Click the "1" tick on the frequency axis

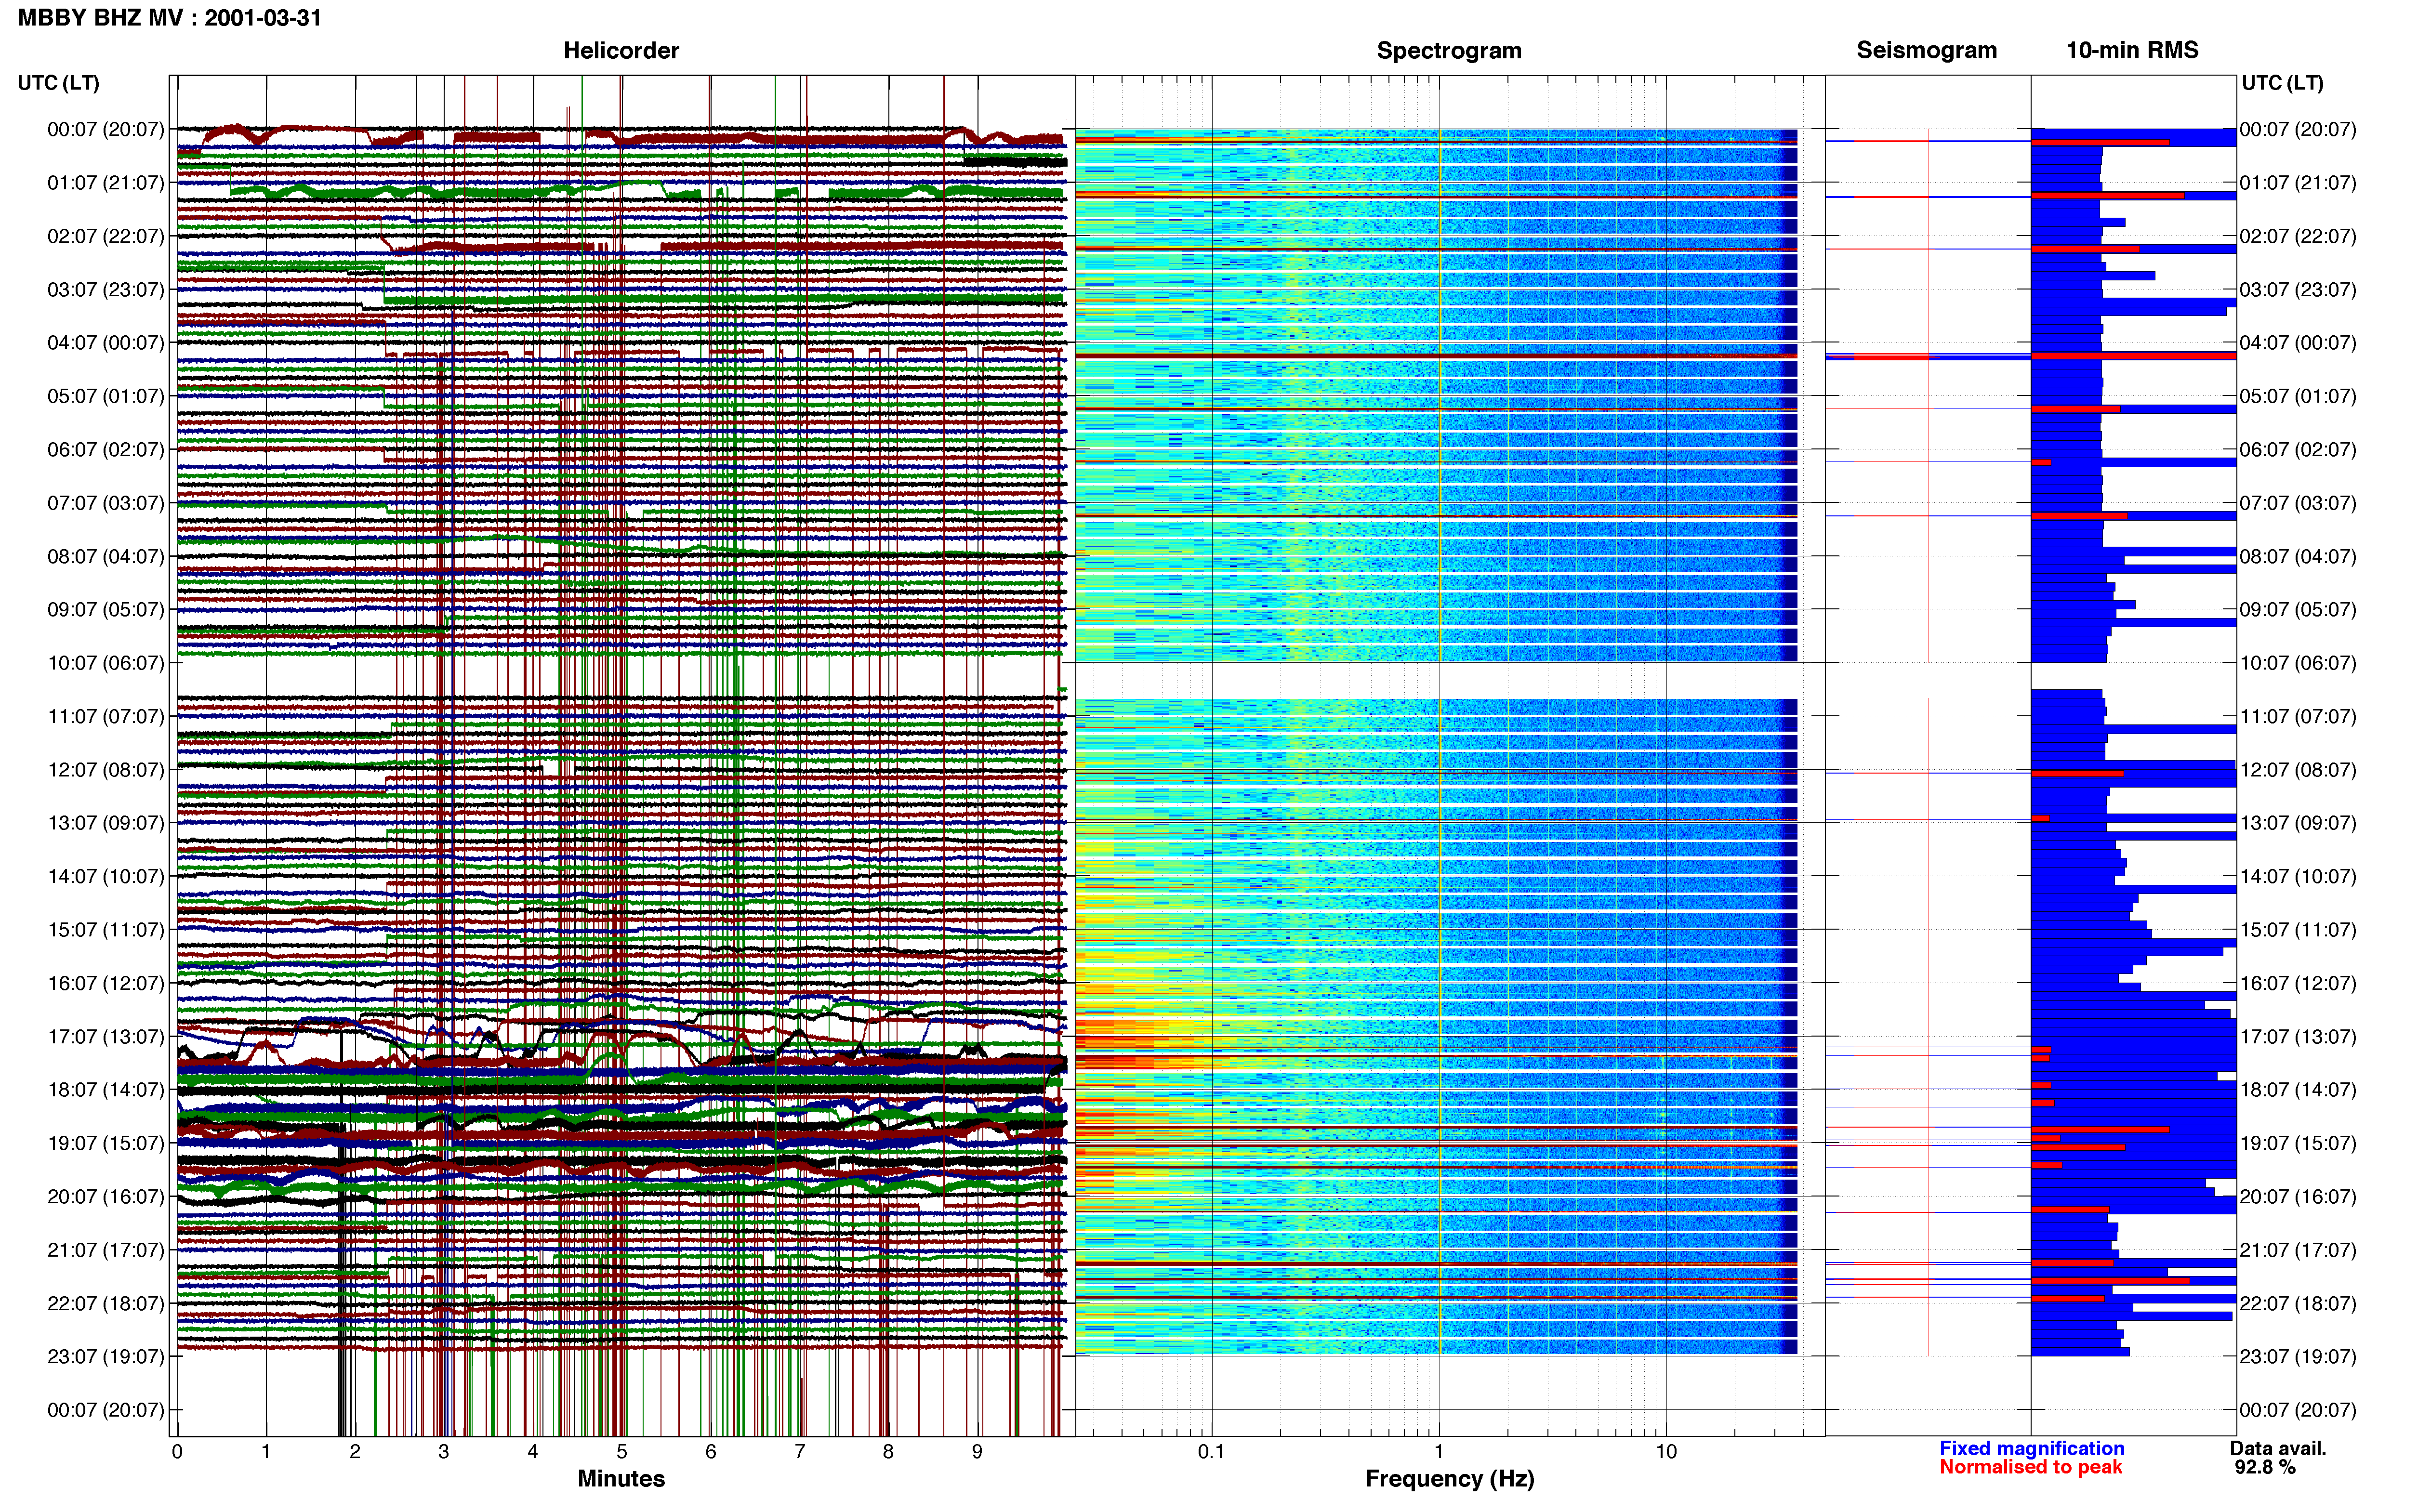(x=1439, y=1452)
